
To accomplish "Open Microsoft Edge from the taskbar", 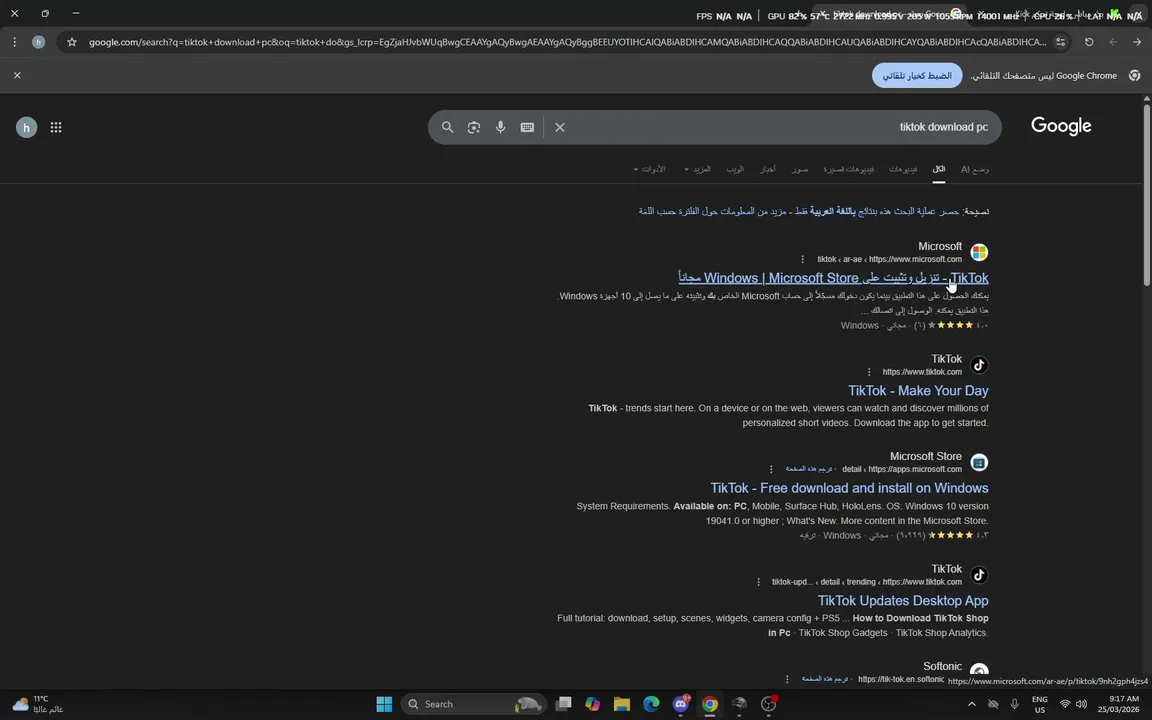I will coord(651,704).
